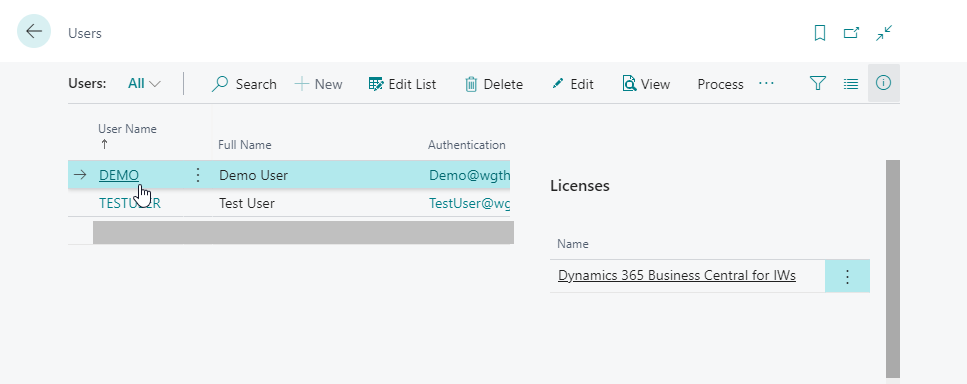Viewport: 967px width, 384px height.
Task: Click the FactBox vertical scrollbar
Action: (x=892, y=269)
